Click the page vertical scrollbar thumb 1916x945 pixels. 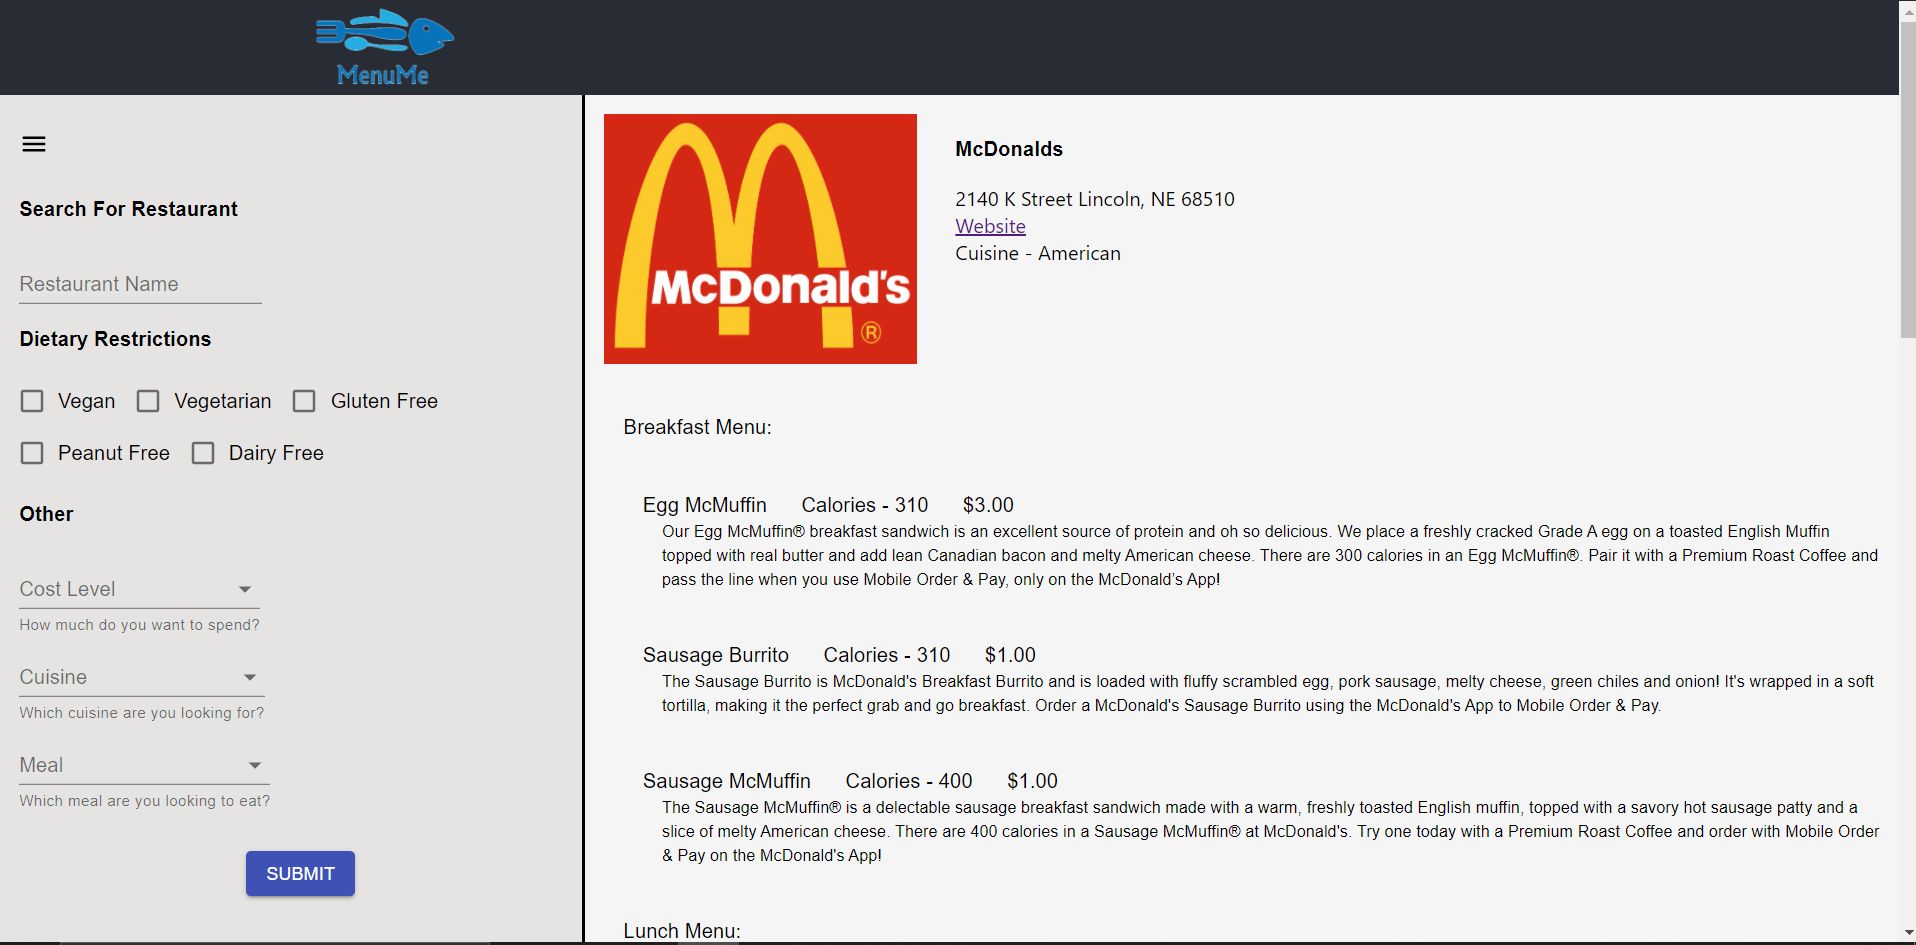(1908, 180)
